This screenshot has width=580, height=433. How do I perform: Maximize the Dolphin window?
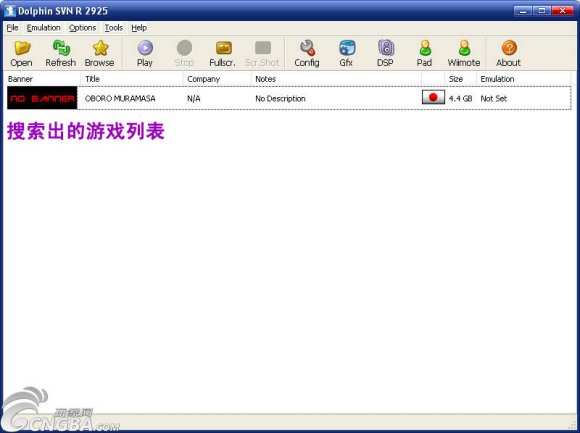coord(542,11)
